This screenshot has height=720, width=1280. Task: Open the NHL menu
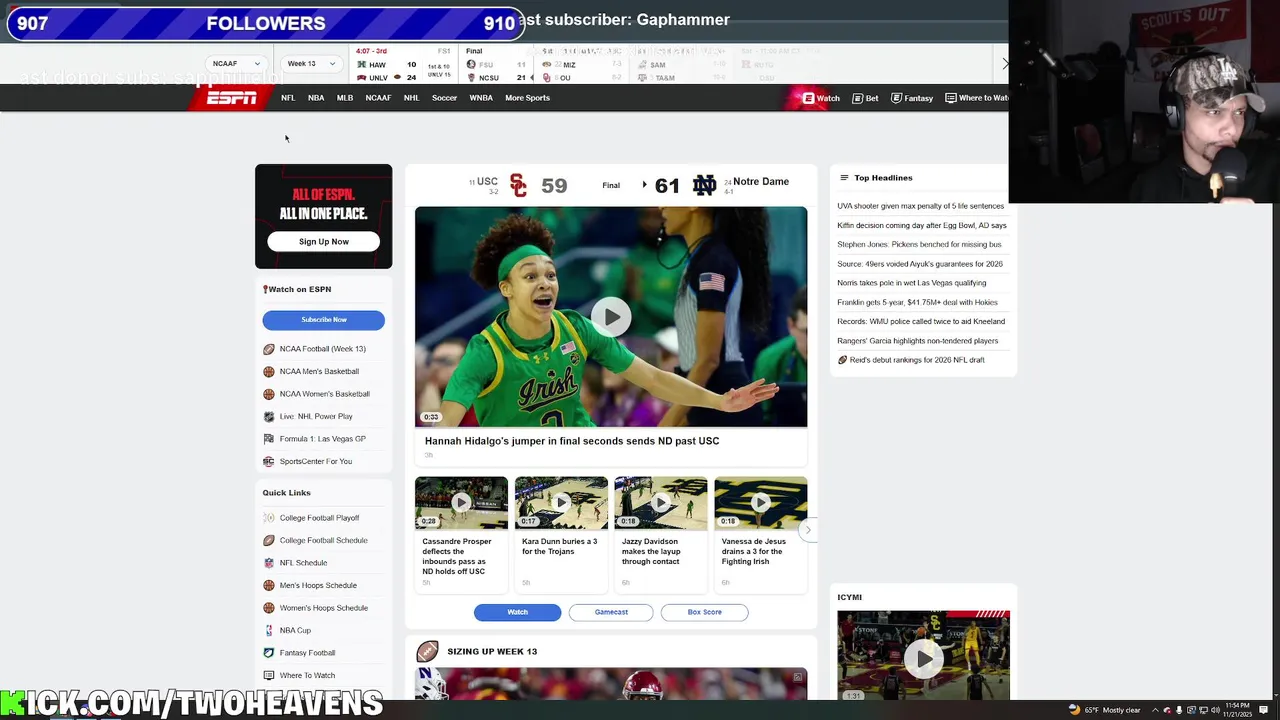[411, 98]
